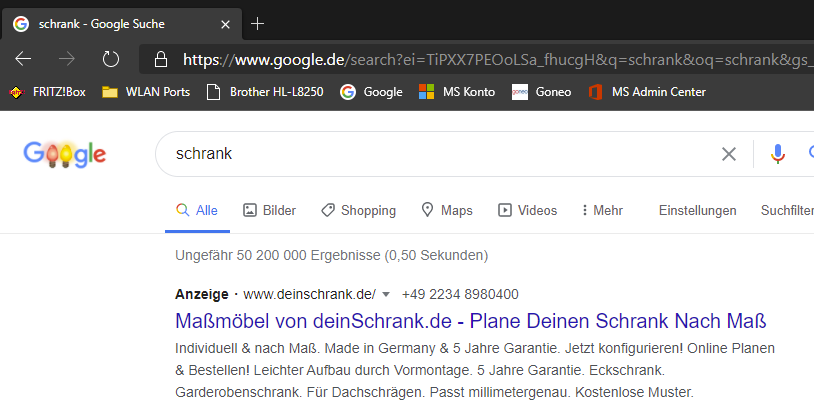The width and height of the screenshot is (814, 415).
Task: Open the MS Konto bookmark
Action: click(457, 92)
